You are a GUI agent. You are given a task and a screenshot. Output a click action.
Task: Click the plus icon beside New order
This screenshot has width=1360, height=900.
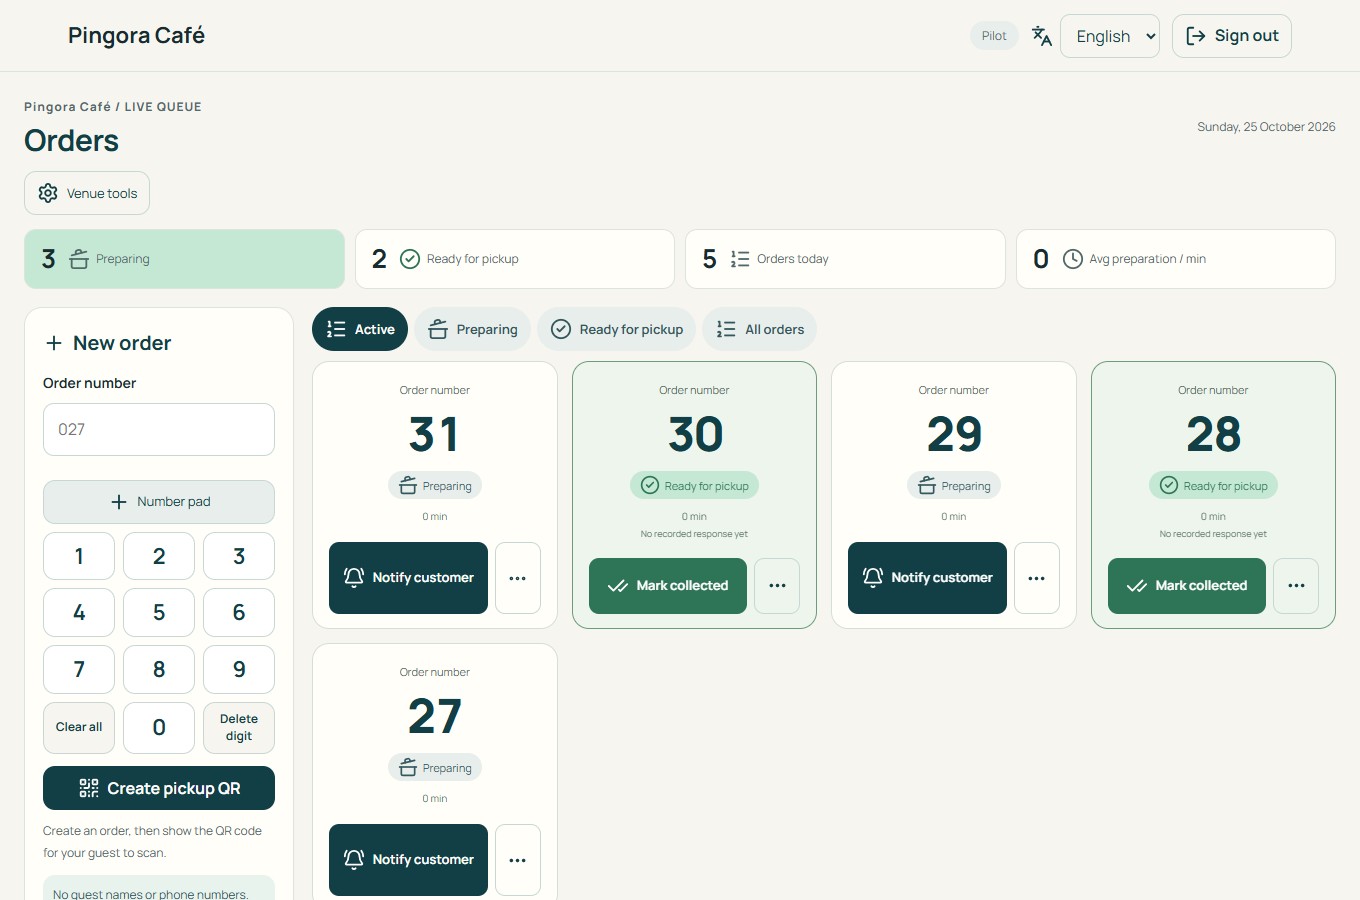coord(54,343)
